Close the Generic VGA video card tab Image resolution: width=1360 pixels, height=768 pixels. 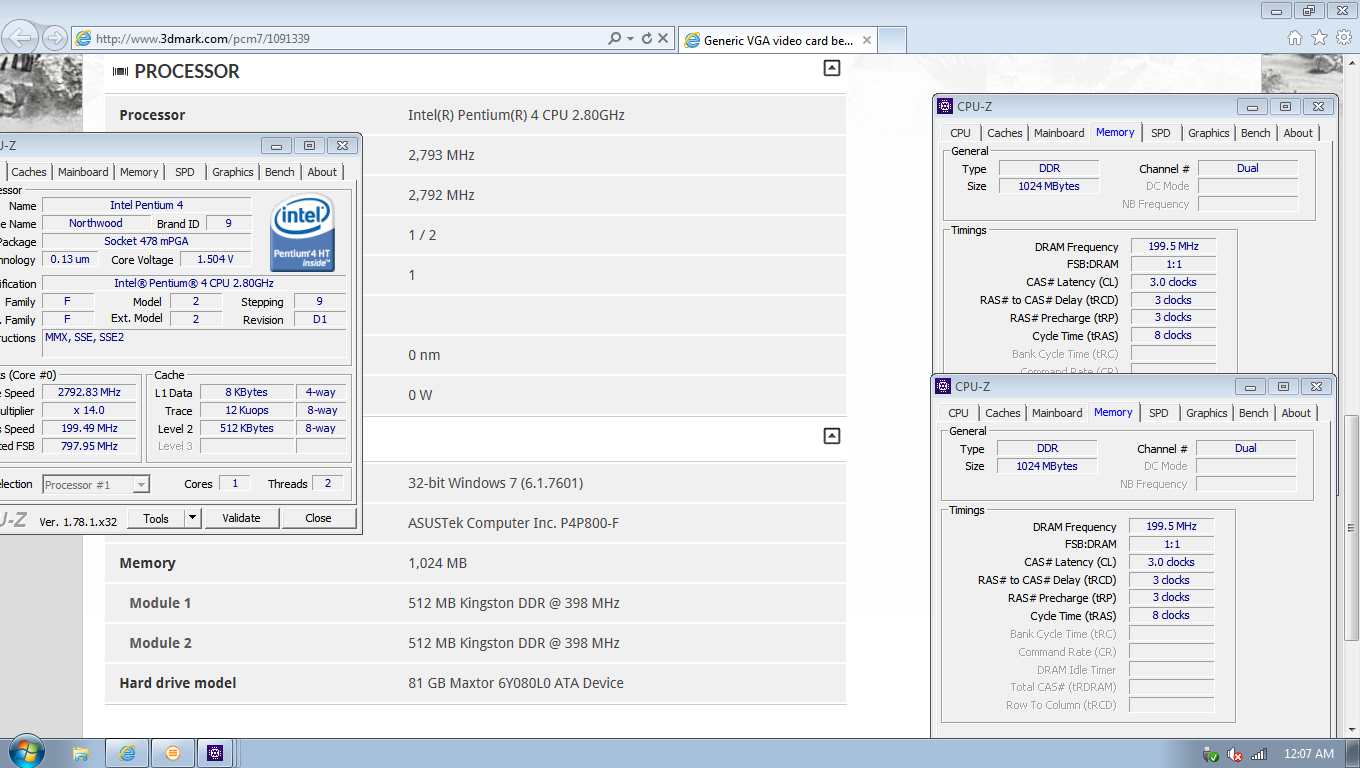point(867,41)
